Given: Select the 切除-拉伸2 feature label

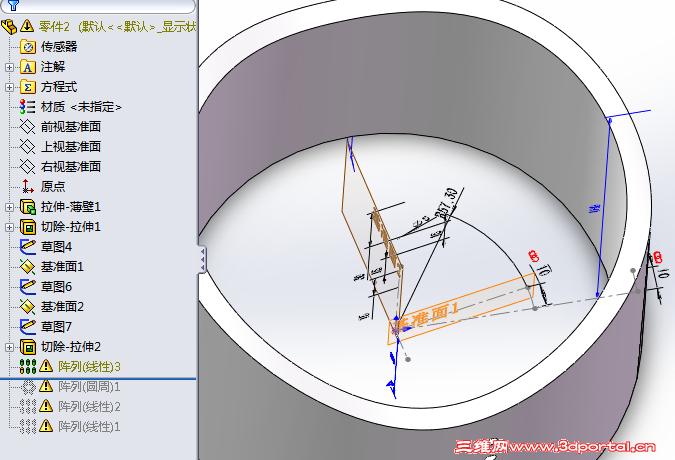Looking at the screenshot, I should click(x=71, y=347).
